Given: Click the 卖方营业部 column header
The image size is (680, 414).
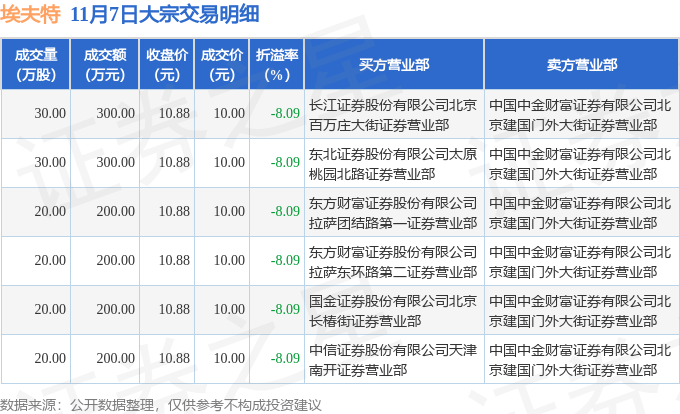Looking at the screenshot, I should click(582, 64).
